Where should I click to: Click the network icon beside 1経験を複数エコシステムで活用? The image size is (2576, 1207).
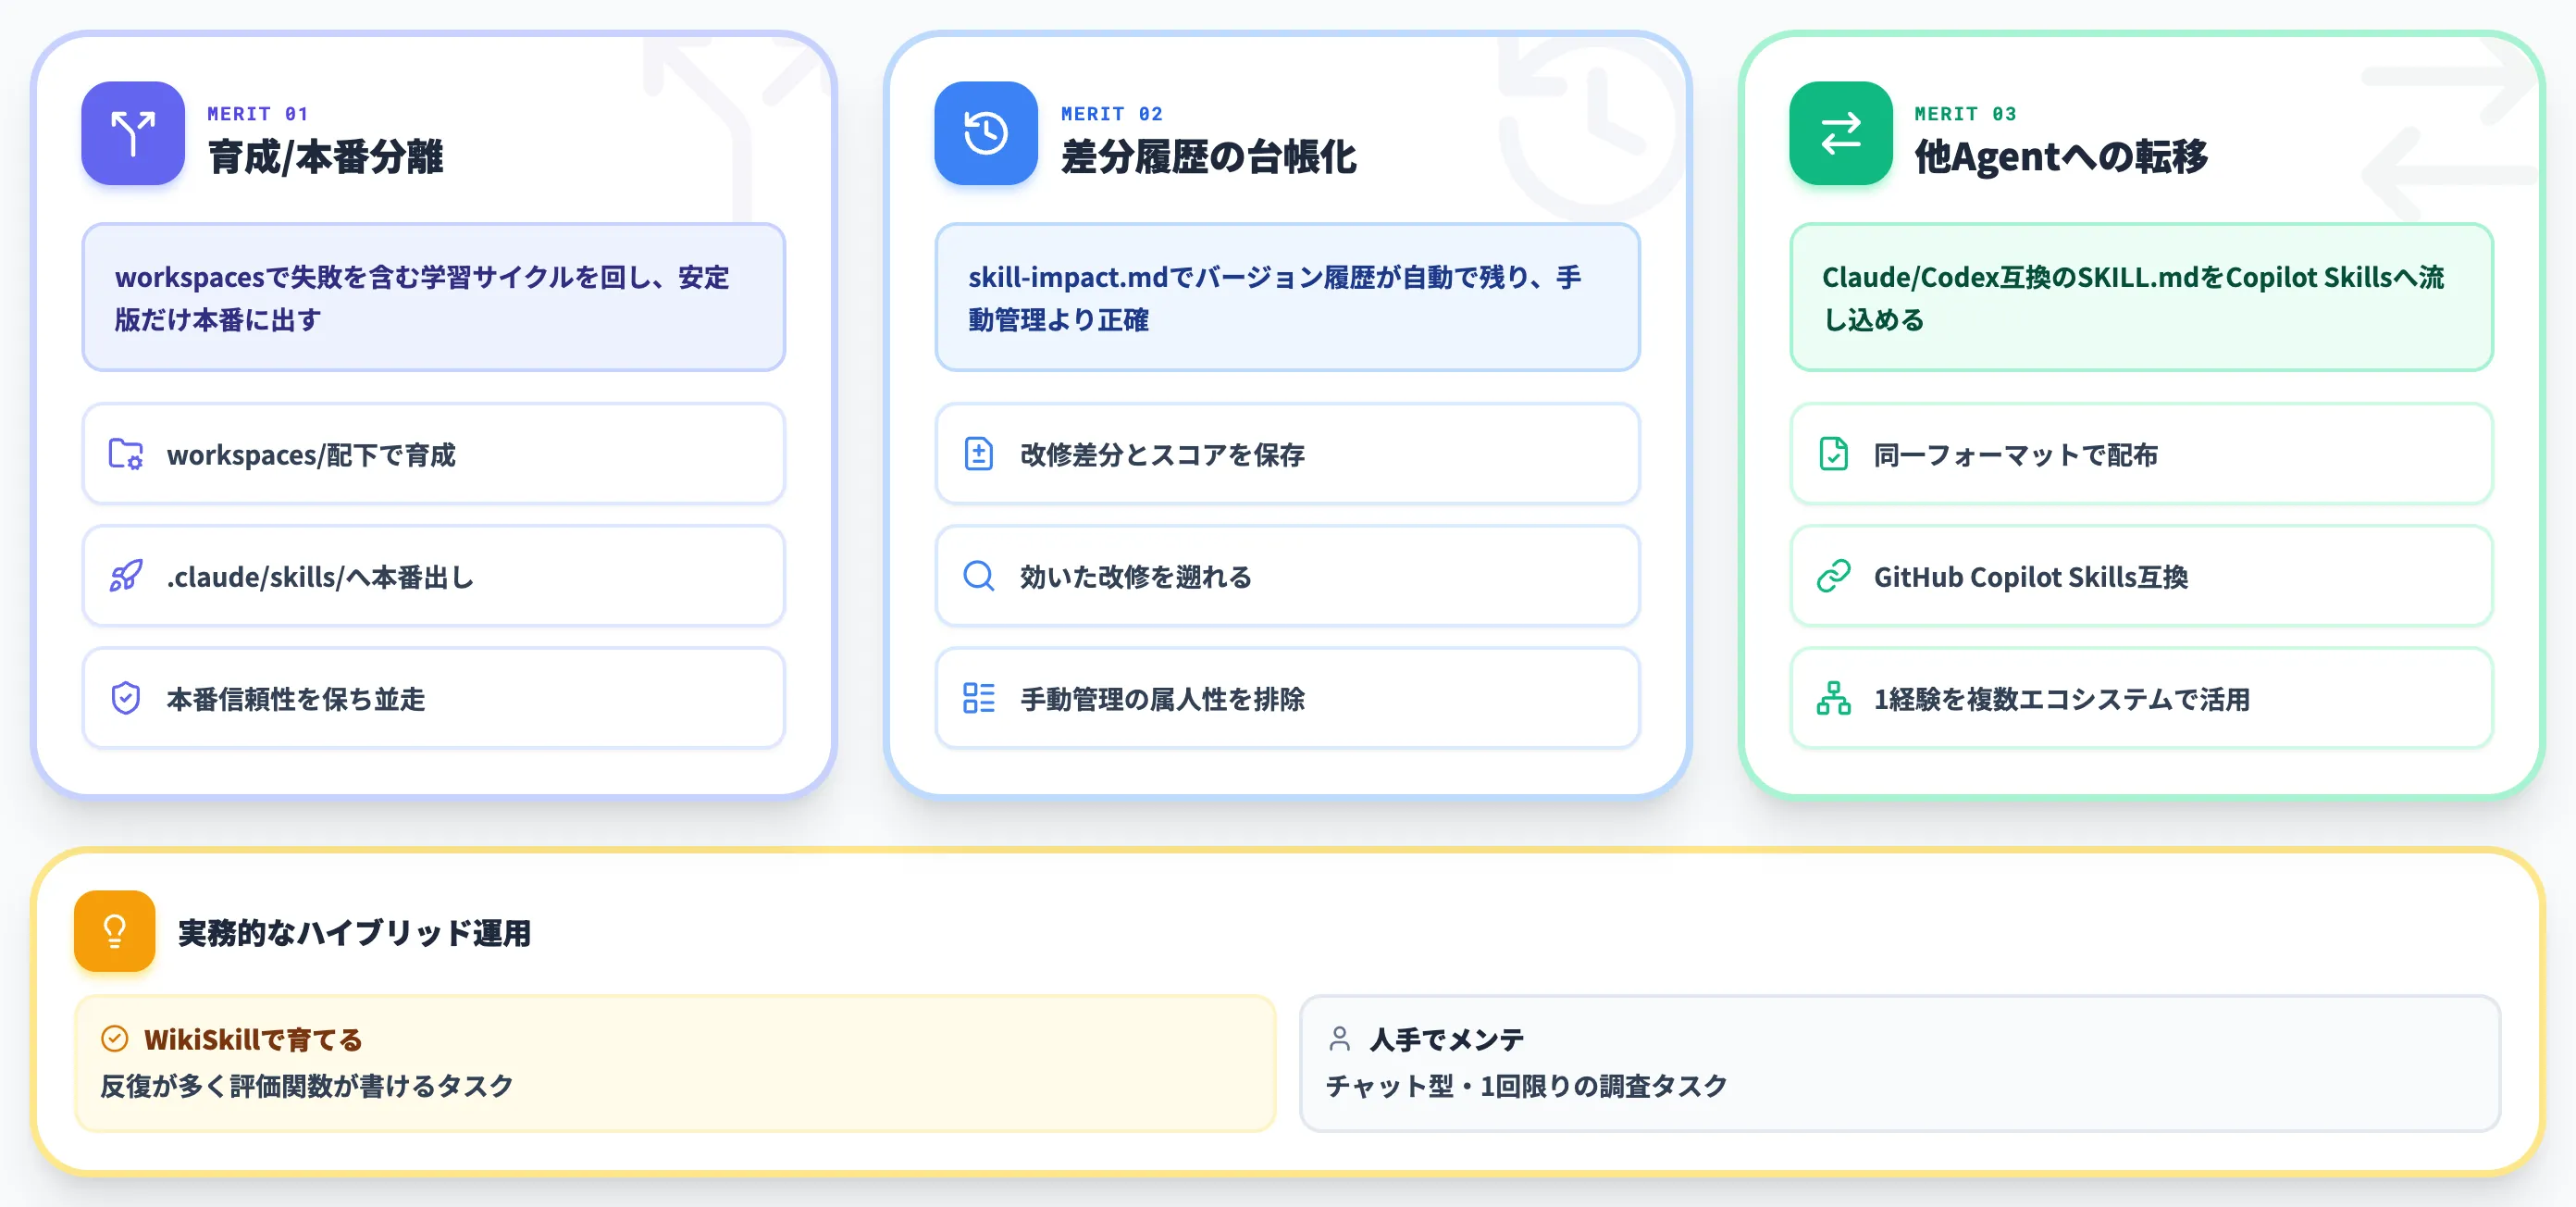tap(1834, 698)
